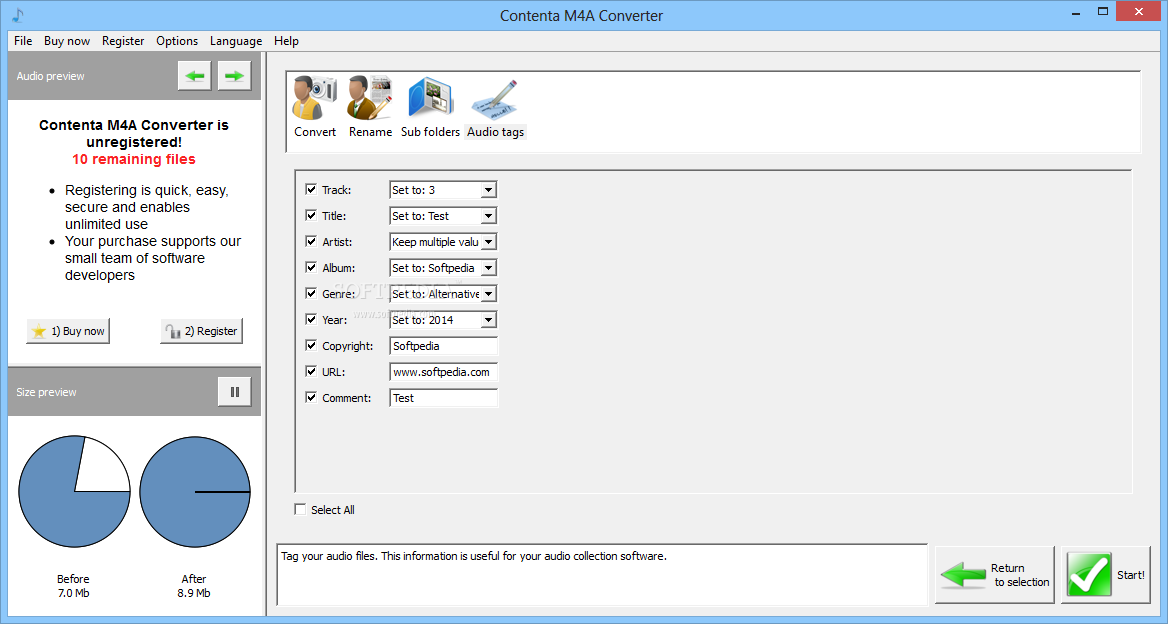The height and width of the screenshot is (624, 1168).
Task: Maximize the Contenta M4A Converter window
Action: click(1103, 11)
